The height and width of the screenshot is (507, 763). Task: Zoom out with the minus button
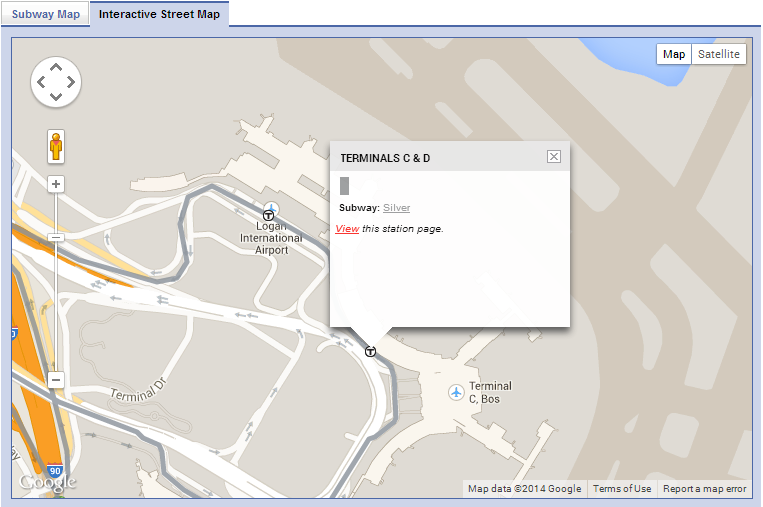click(x=56, y=380)
